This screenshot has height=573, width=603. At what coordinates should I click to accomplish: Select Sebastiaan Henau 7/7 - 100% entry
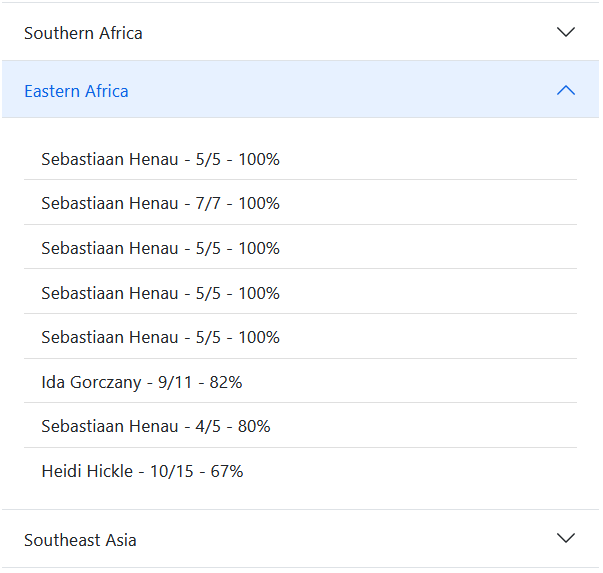click(x=160, y=203)
